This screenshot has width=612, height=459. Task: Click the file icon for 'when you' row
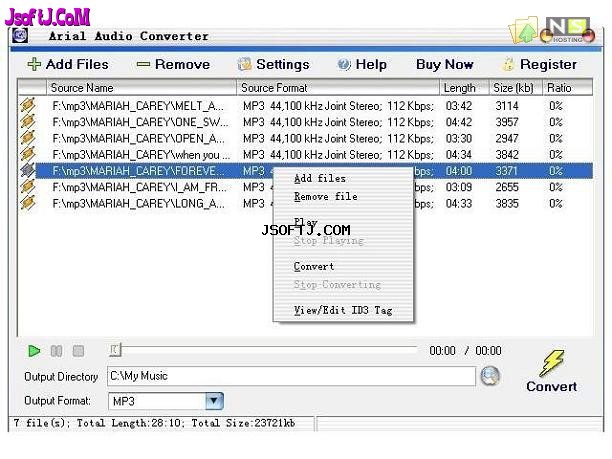tap(28, 154)
